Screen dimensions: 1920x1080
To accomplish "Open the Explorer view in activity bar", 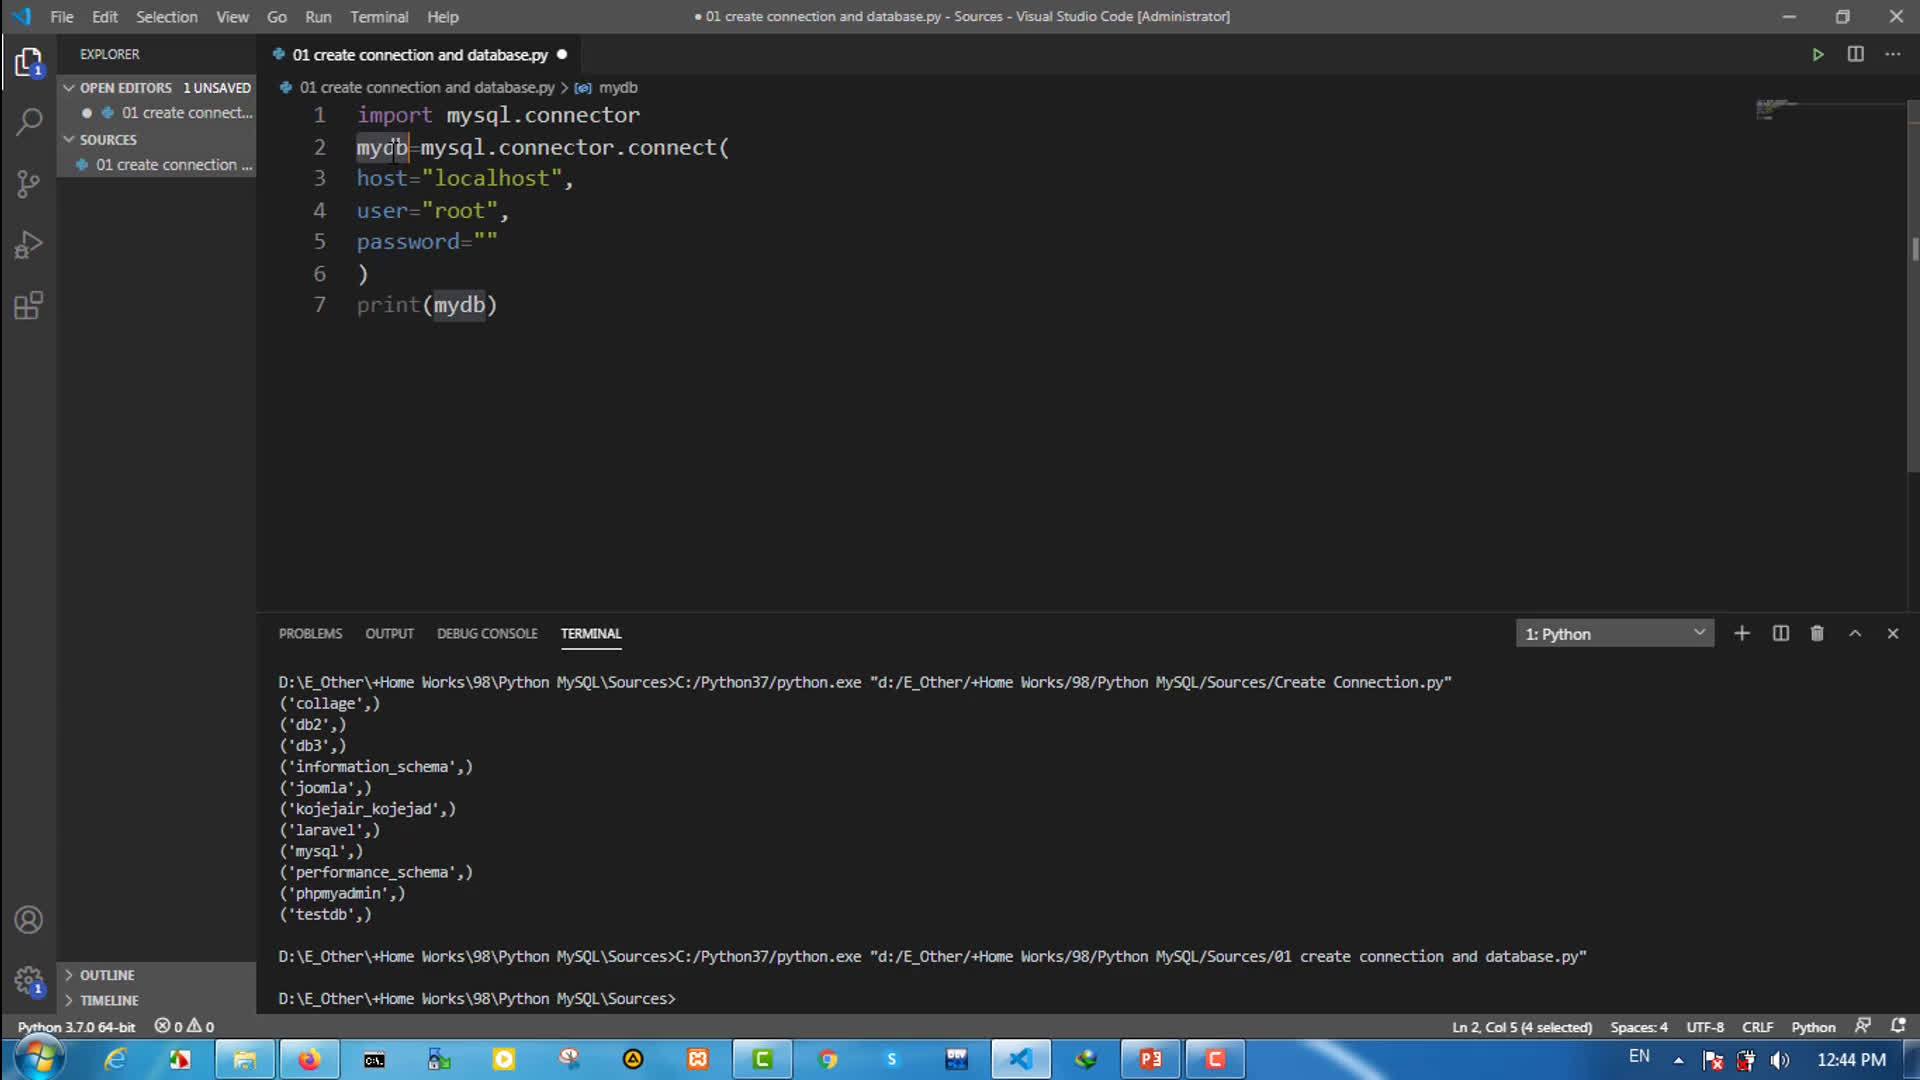I will pyautogui.click(x=29, y=63).
